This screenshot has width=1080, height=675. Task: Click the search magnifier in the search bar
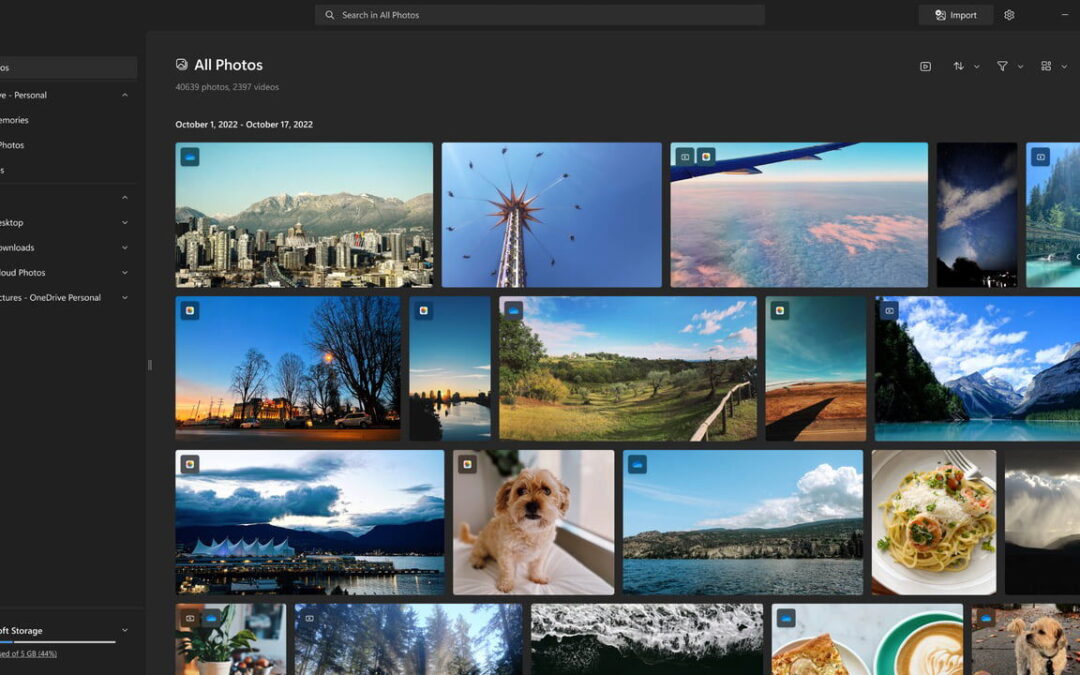point(329,15)
